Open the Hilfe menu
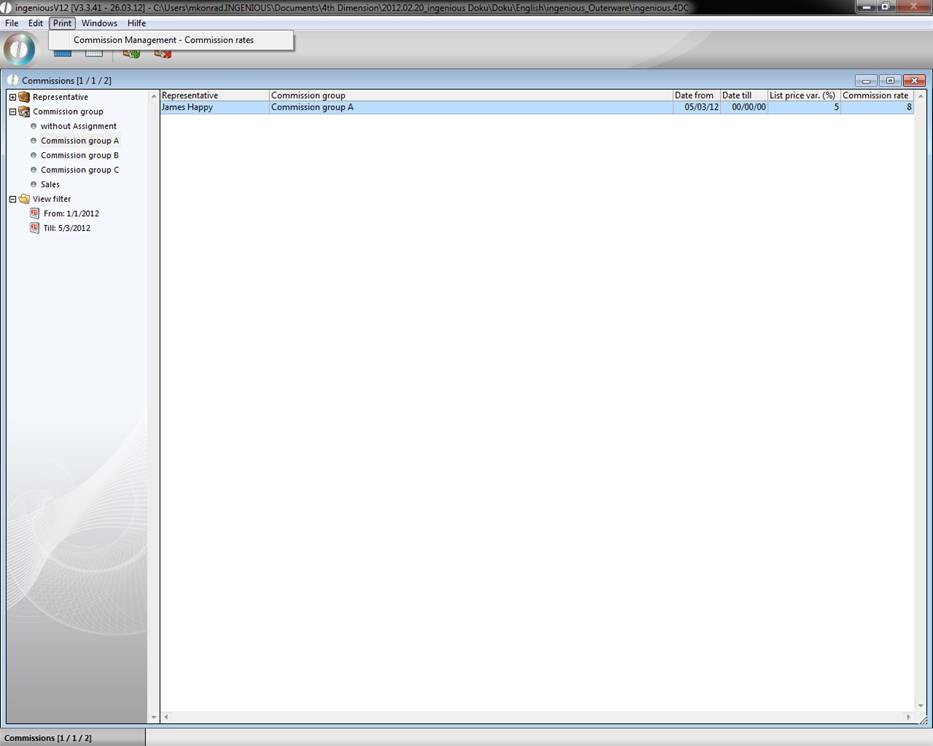 136,23
